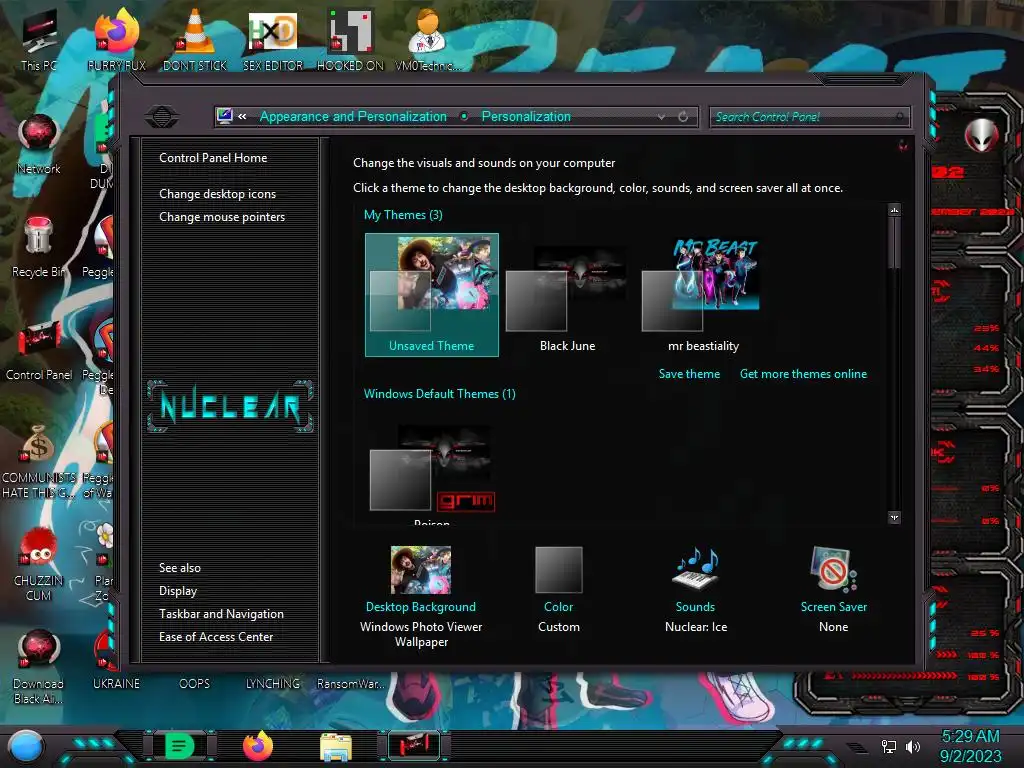
Task: Click the theme list scrollbar thumb
Action: click(x=895, y=243)
